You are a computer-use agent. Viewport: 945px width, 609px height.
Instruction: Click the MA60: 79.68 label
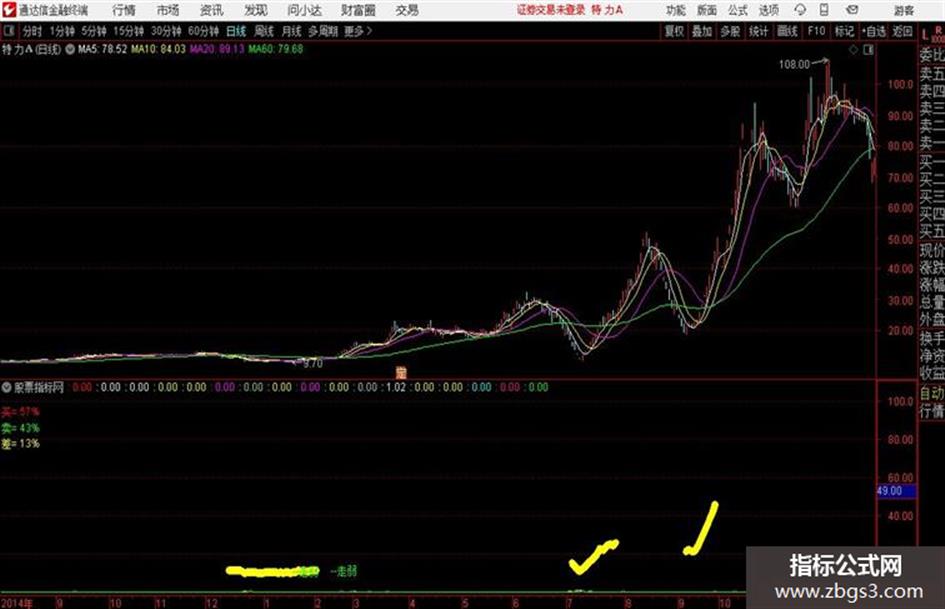tap(275, 49)
